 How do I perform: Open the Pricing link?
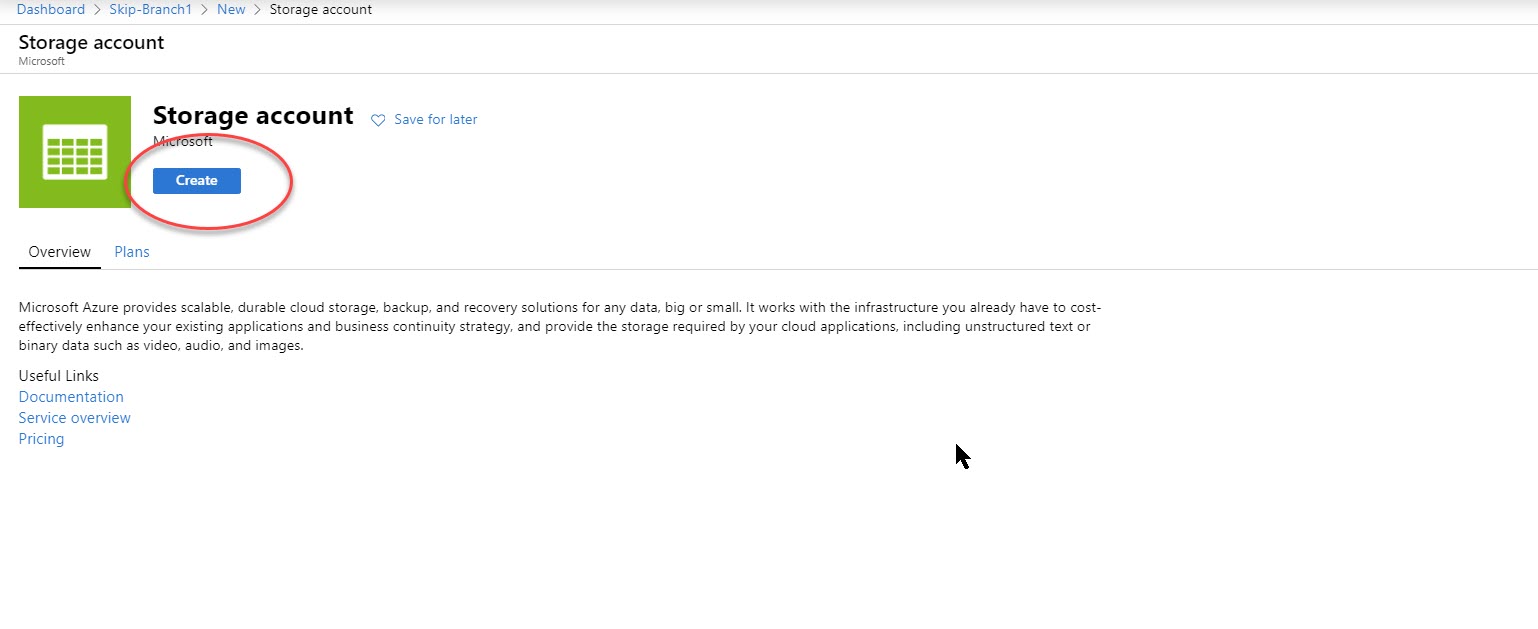point(41,439)
